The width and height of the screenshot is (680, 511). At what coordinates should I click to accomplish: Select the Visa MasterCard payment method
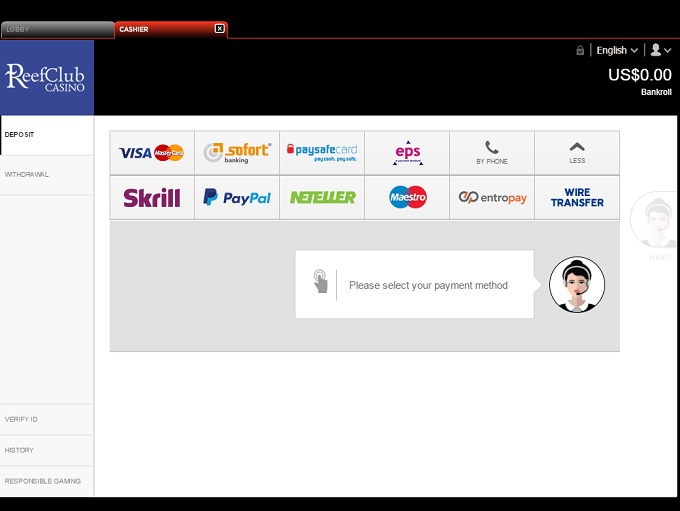point(151,153)
